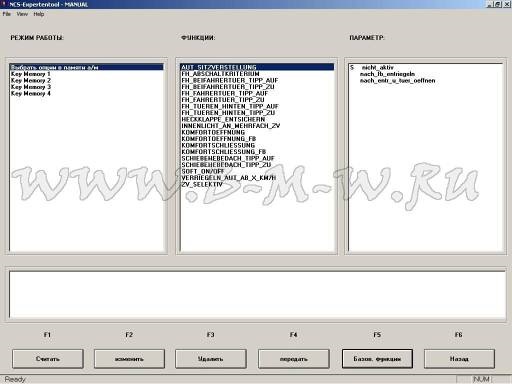Open the File menu
The width and height of the screenshot is (512, 384).
coord(7,14)
